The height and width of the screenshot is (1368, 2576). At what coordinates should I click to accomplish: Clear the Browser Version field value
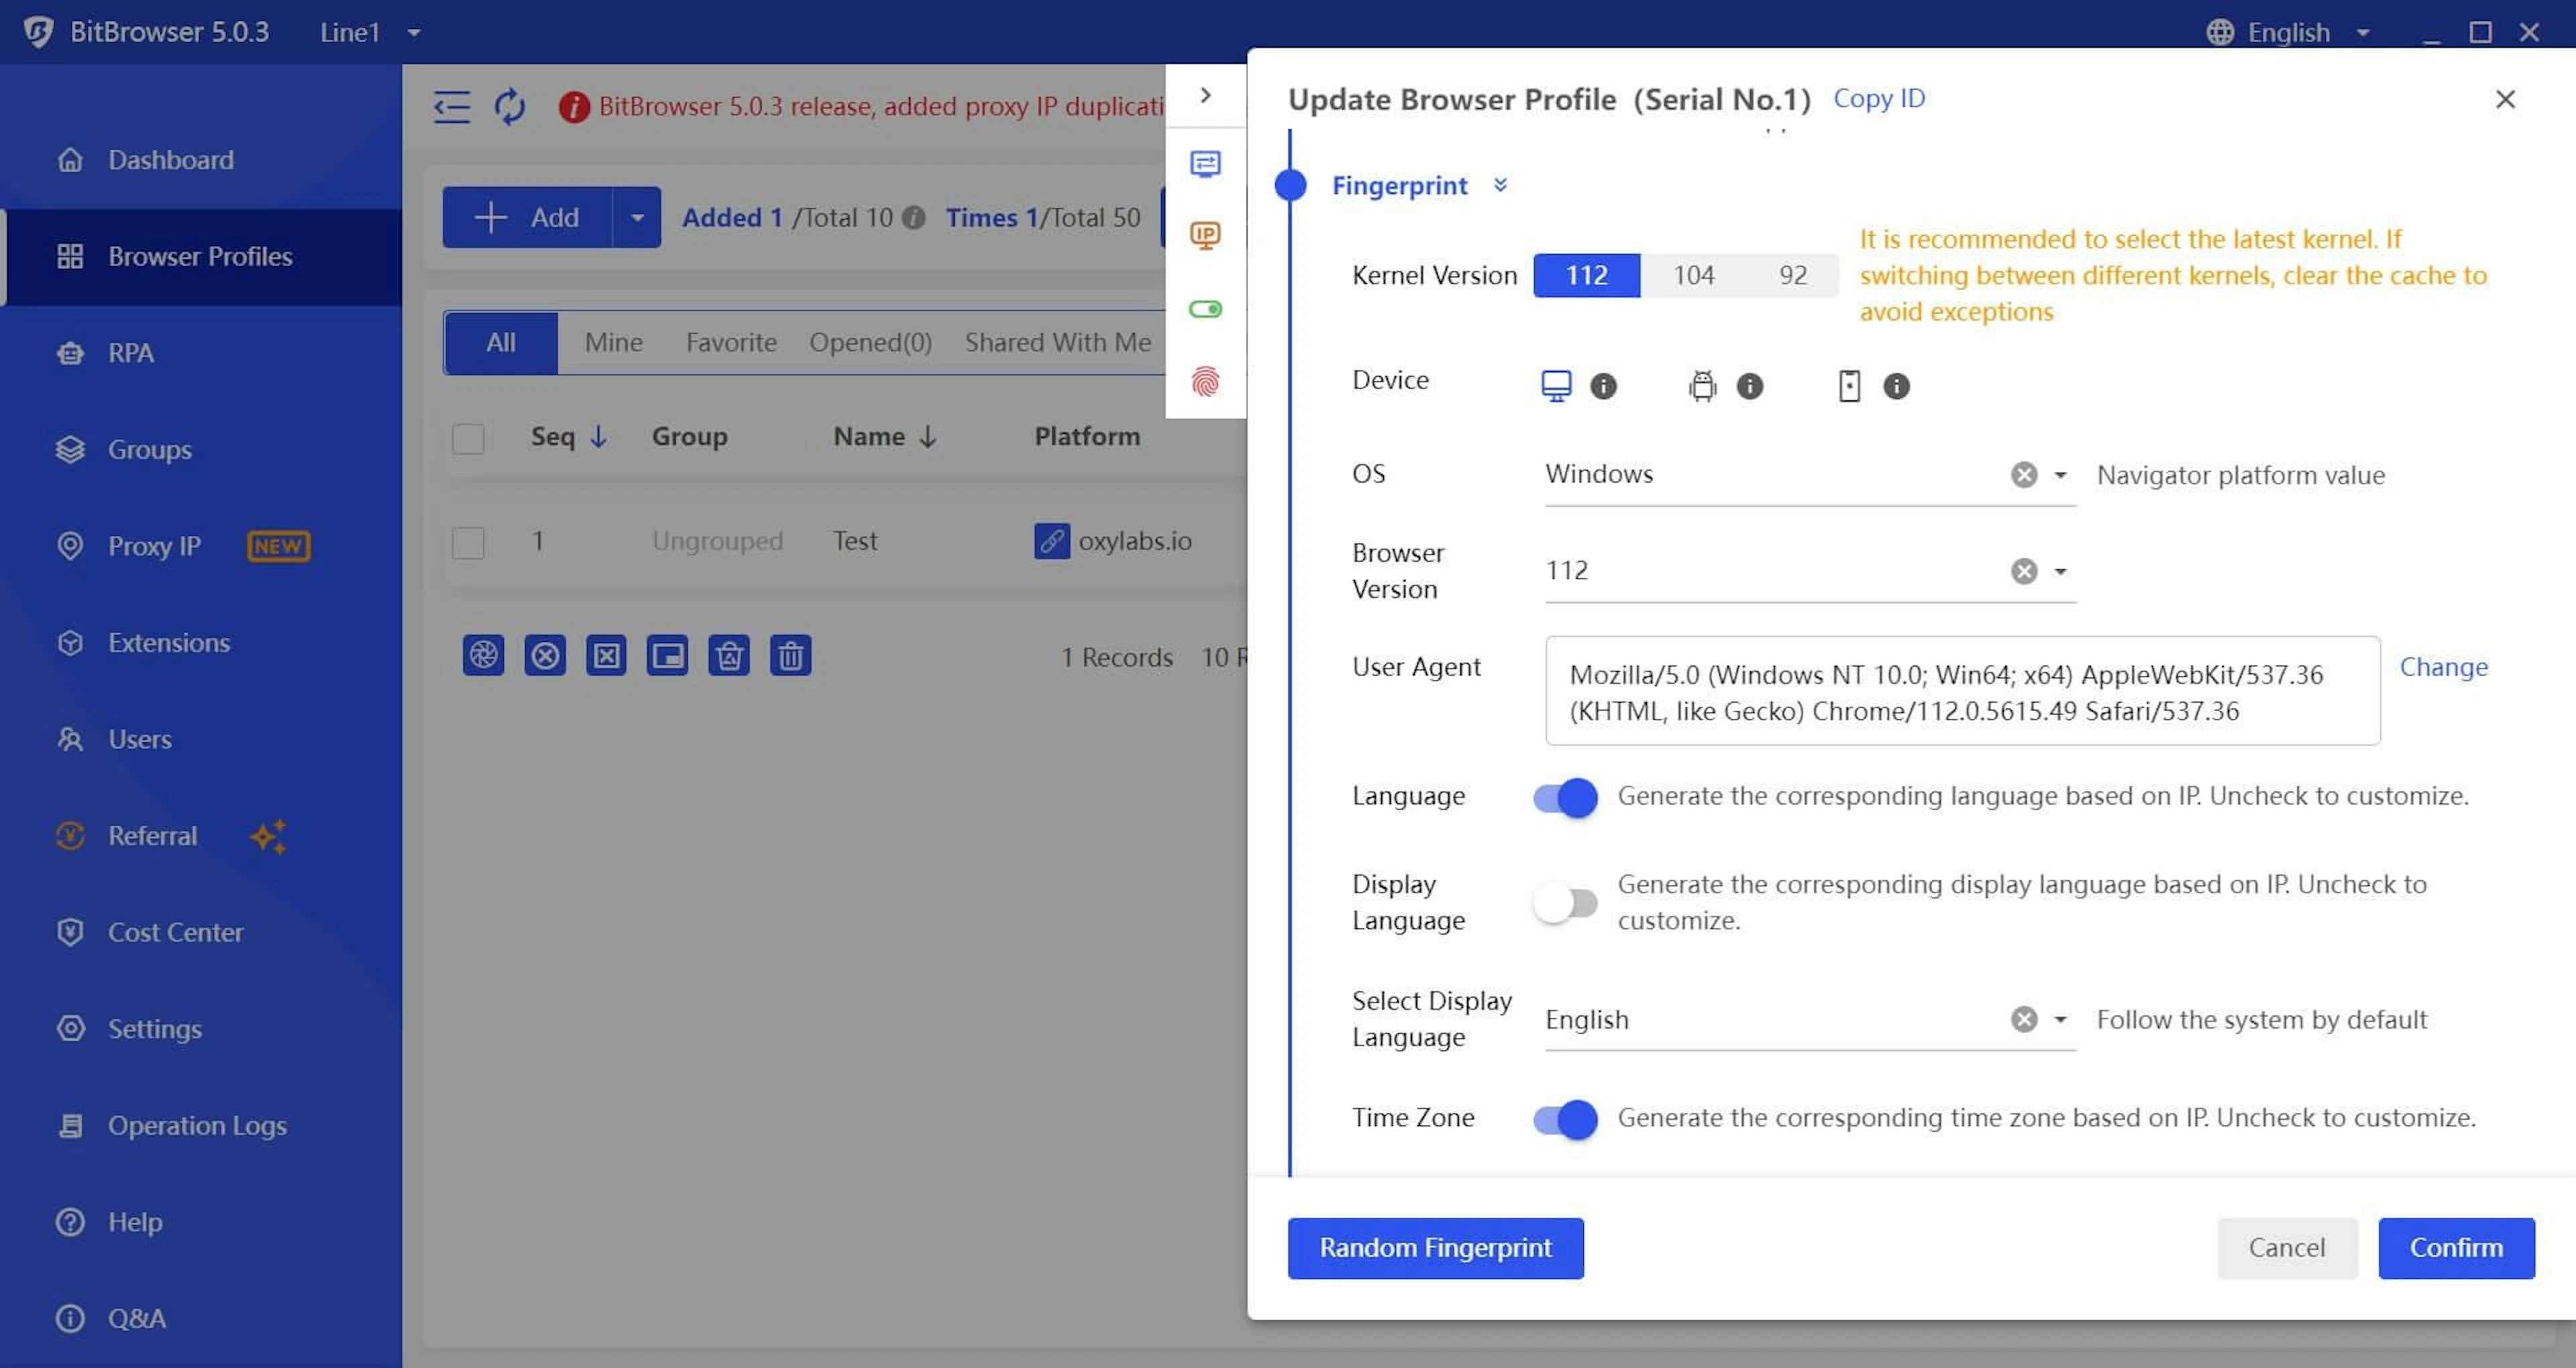(x=2024, y=571)
